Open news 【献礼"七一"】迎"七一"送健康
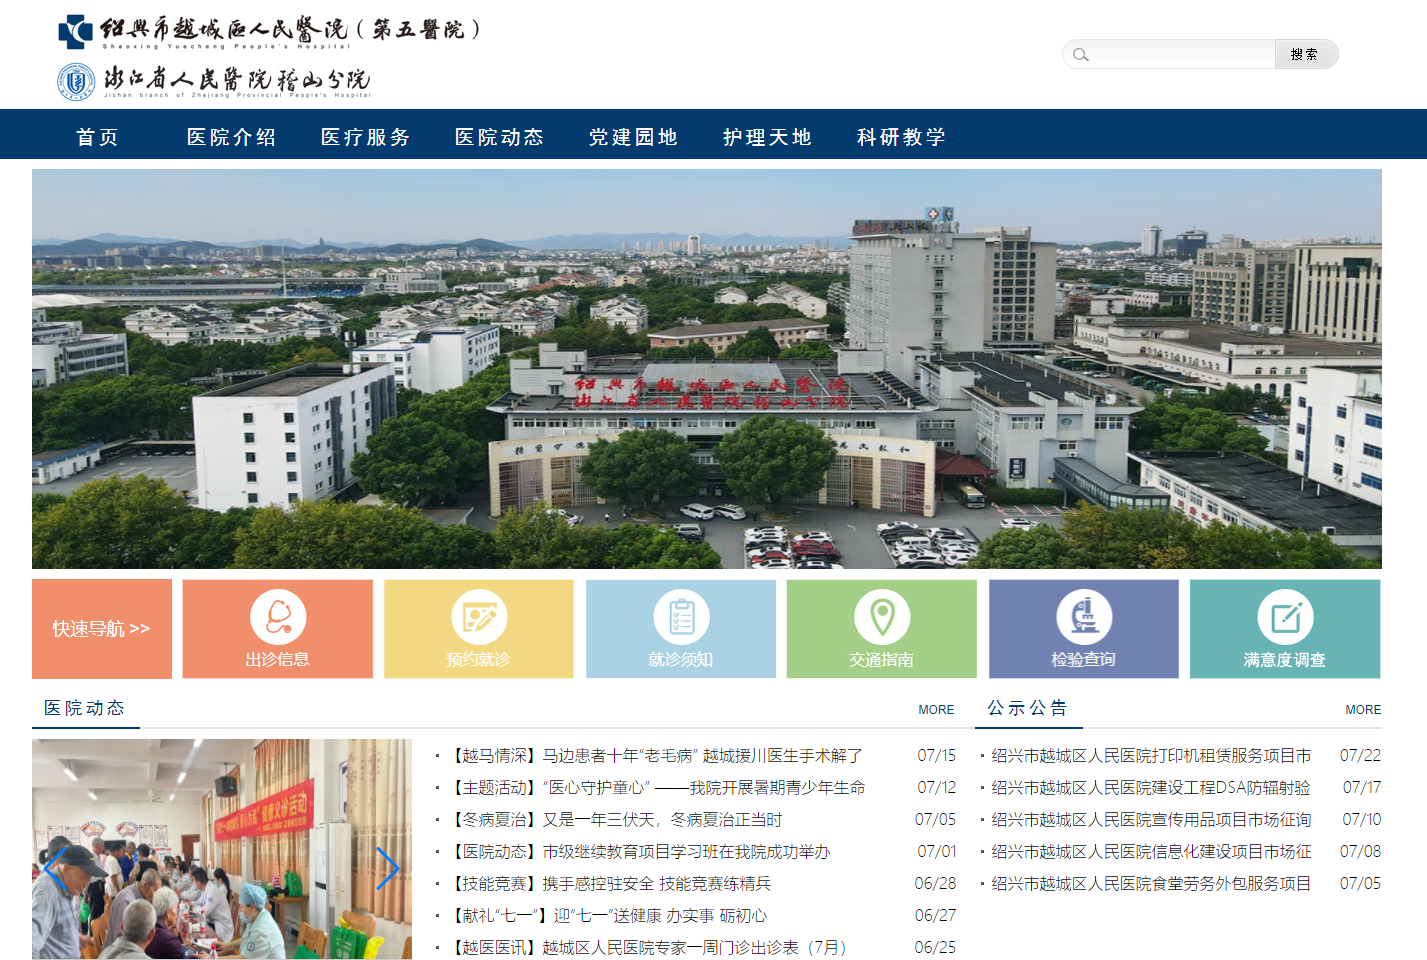1427x960 pixels. (x=608, y=916)
